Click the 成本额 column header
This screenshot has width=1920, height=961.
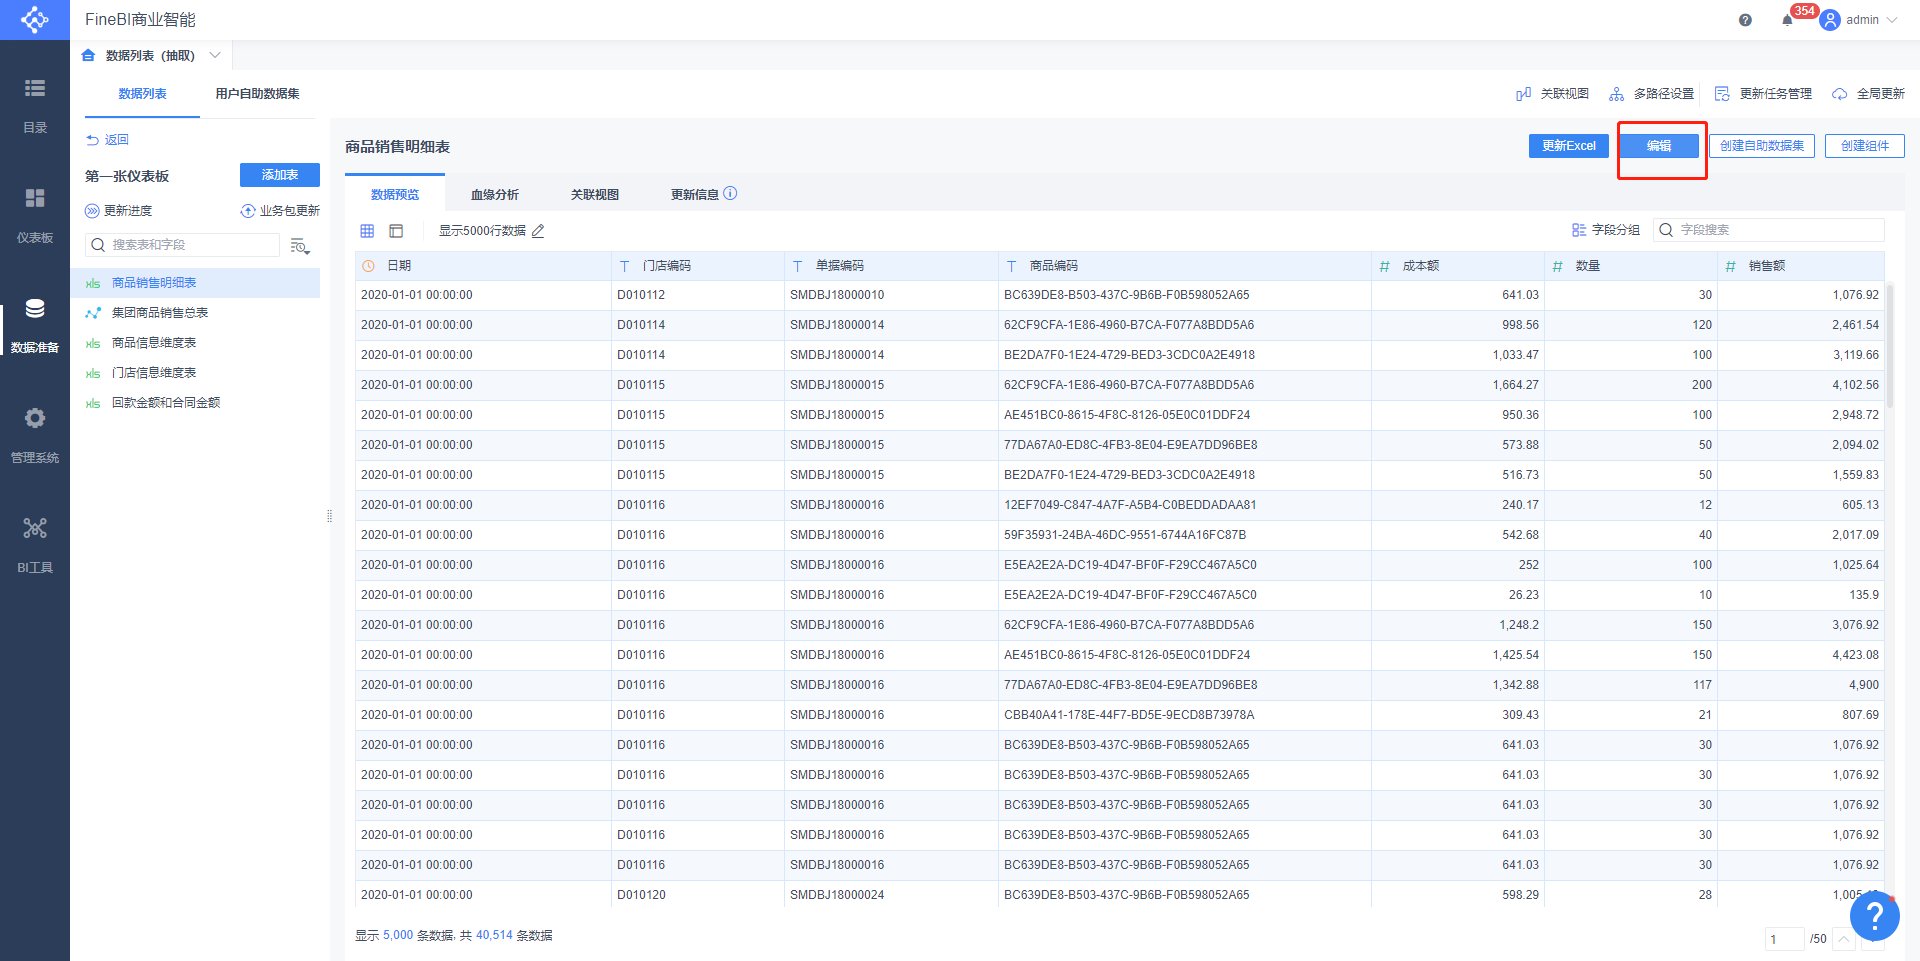1458,266
